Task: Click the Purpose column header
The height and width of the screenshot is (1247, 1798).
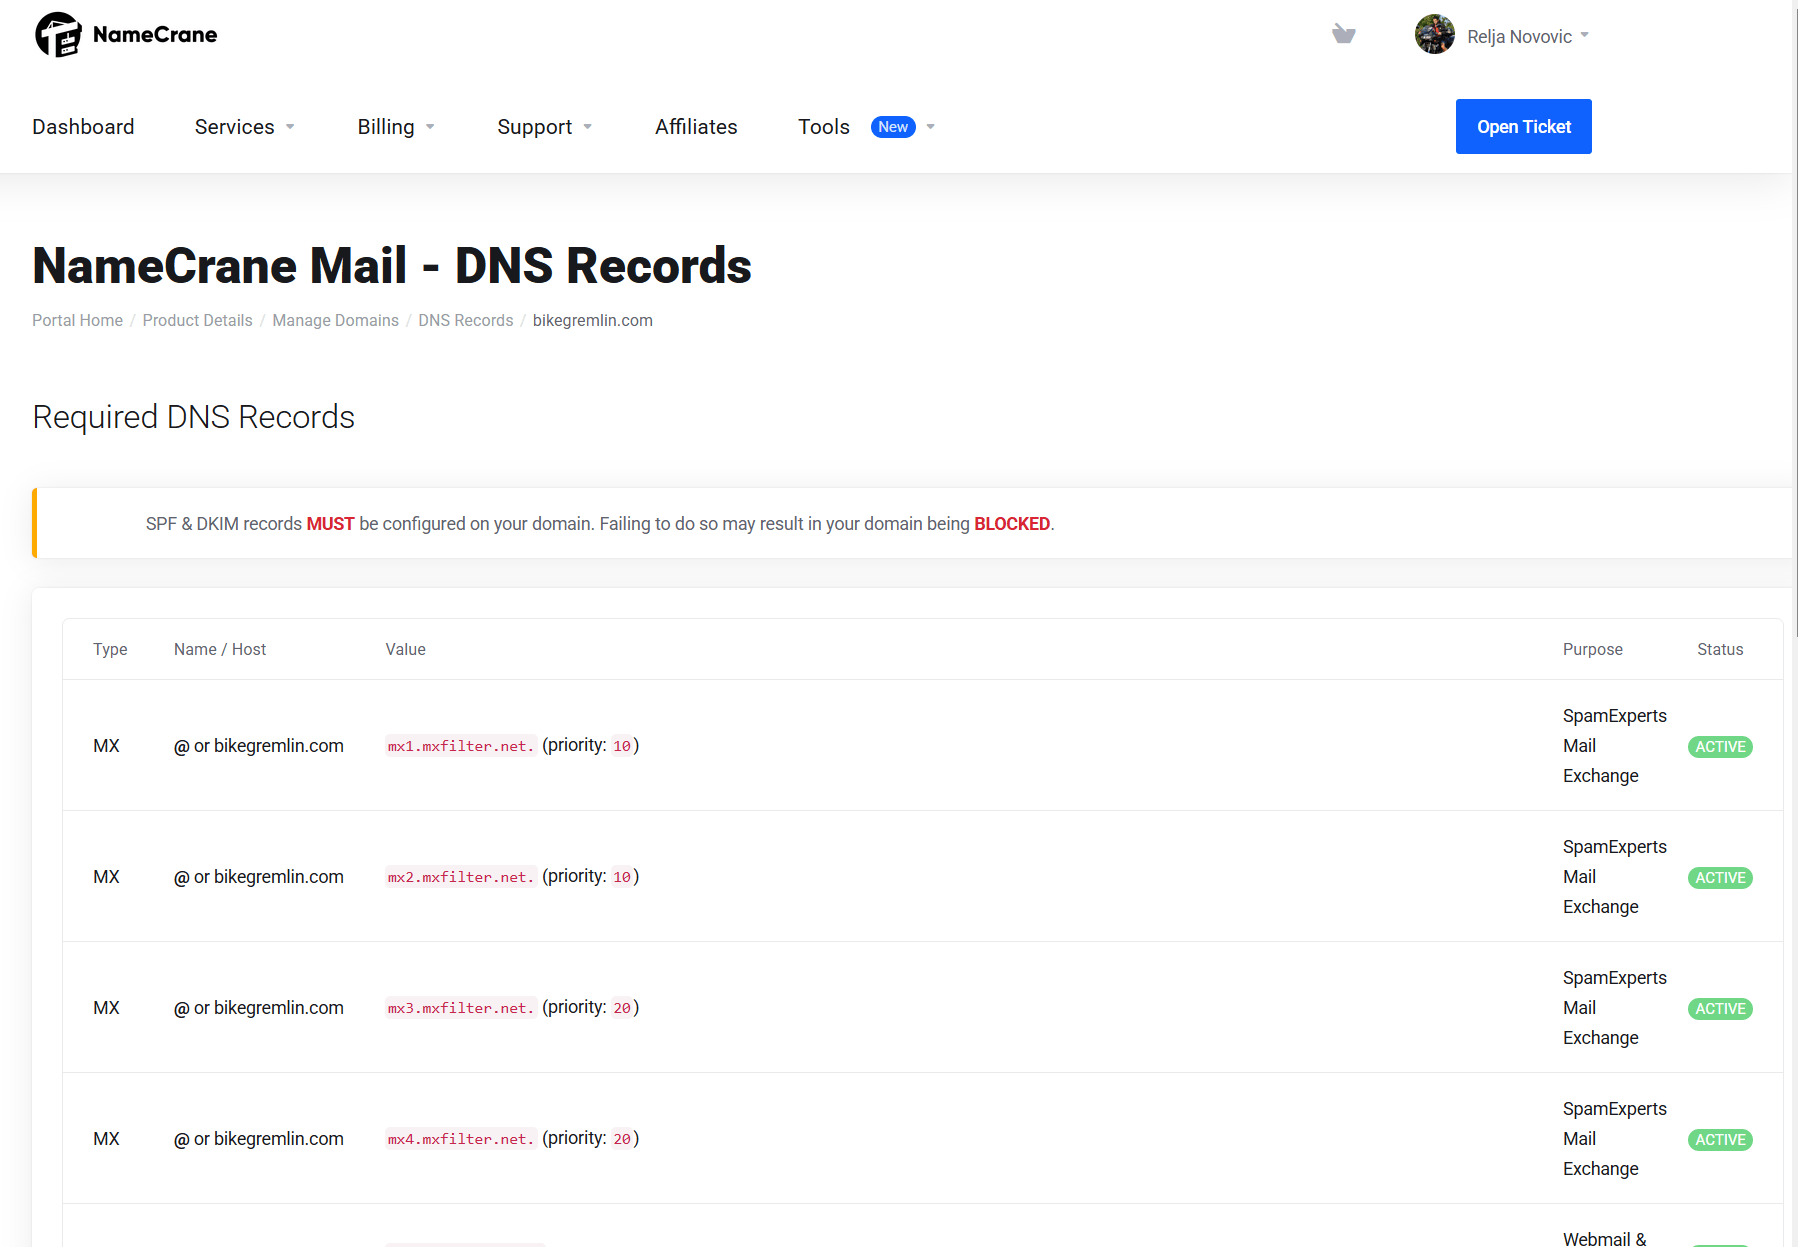Action: pyautogui.click(x=1593, y=649)
